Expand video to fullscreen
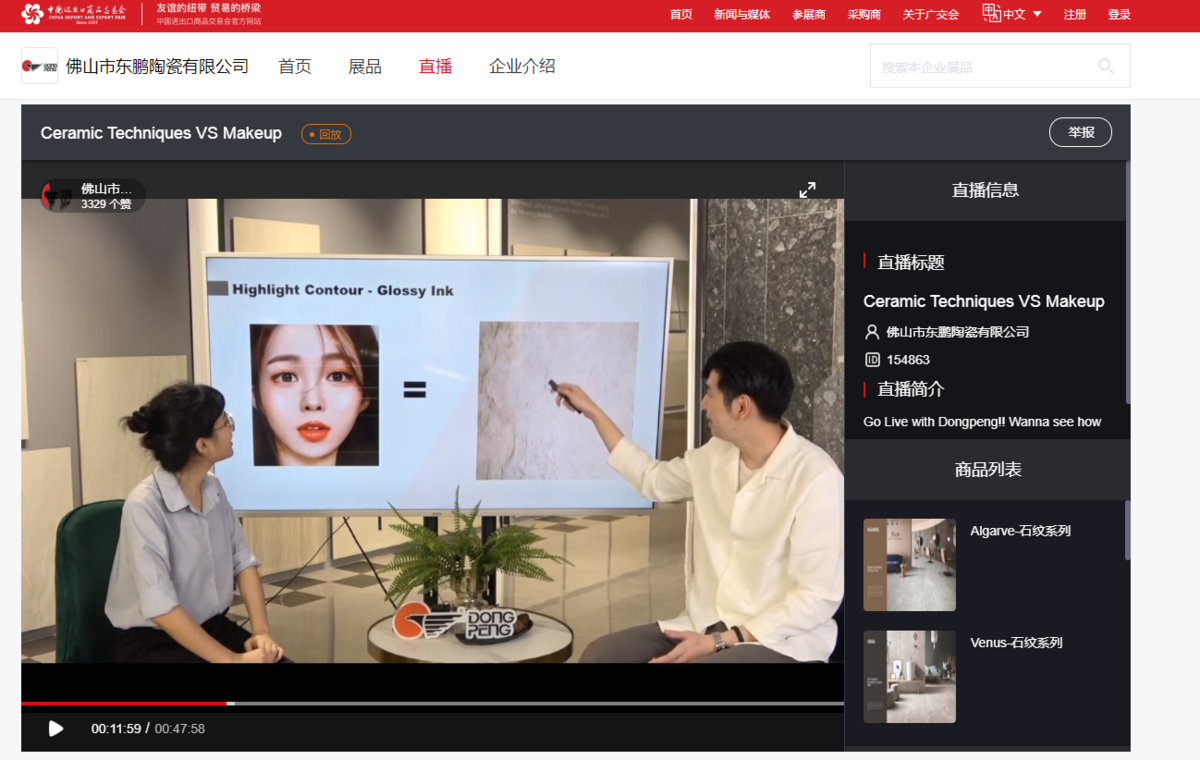Image resolution: width=1200 pixels, height=760 pixels. tap(807, 190)
